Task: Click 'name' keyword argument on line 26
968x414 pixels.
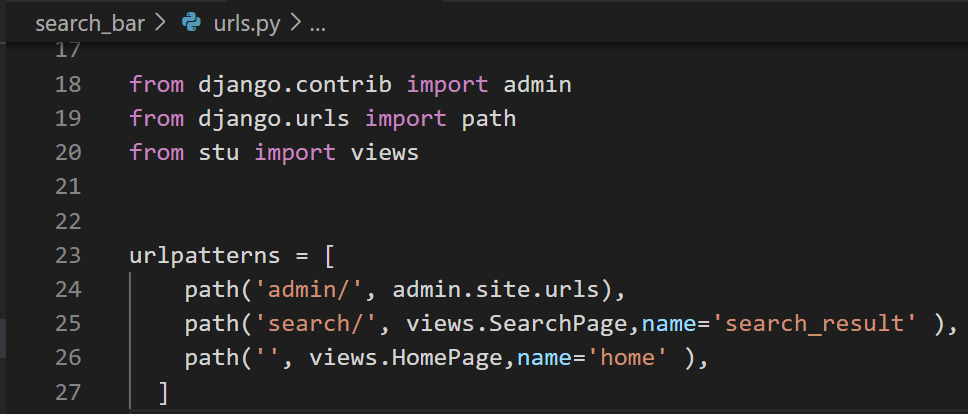Action: 544,358
